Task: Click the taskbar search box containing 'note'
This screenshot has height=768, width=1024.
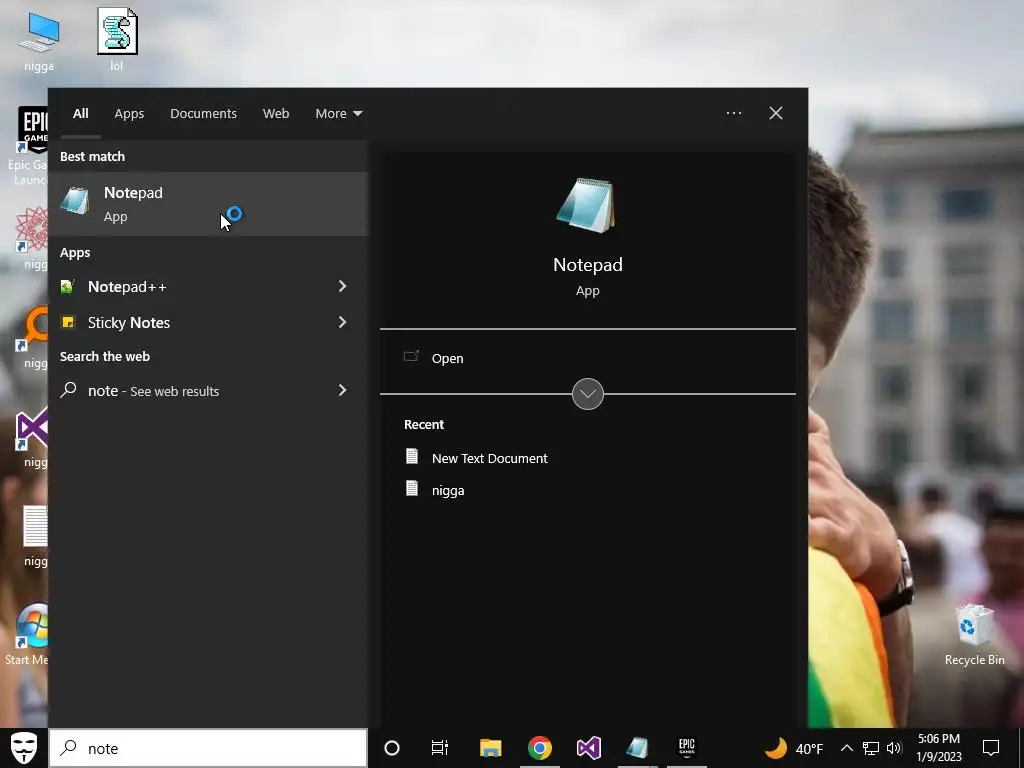Action: click(208, 748)
